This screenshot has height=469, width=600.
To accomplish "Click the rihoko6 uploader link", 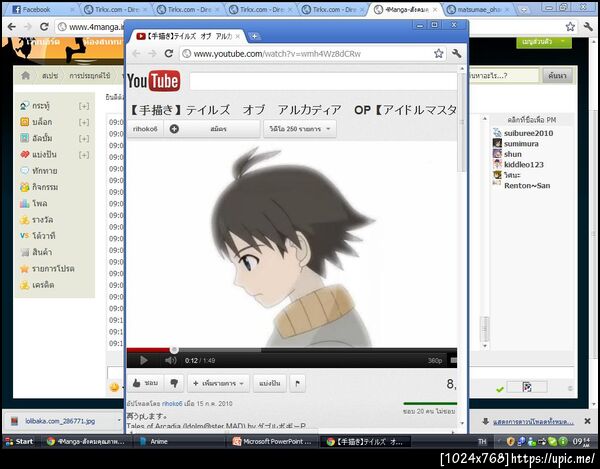I will (172, 404).
